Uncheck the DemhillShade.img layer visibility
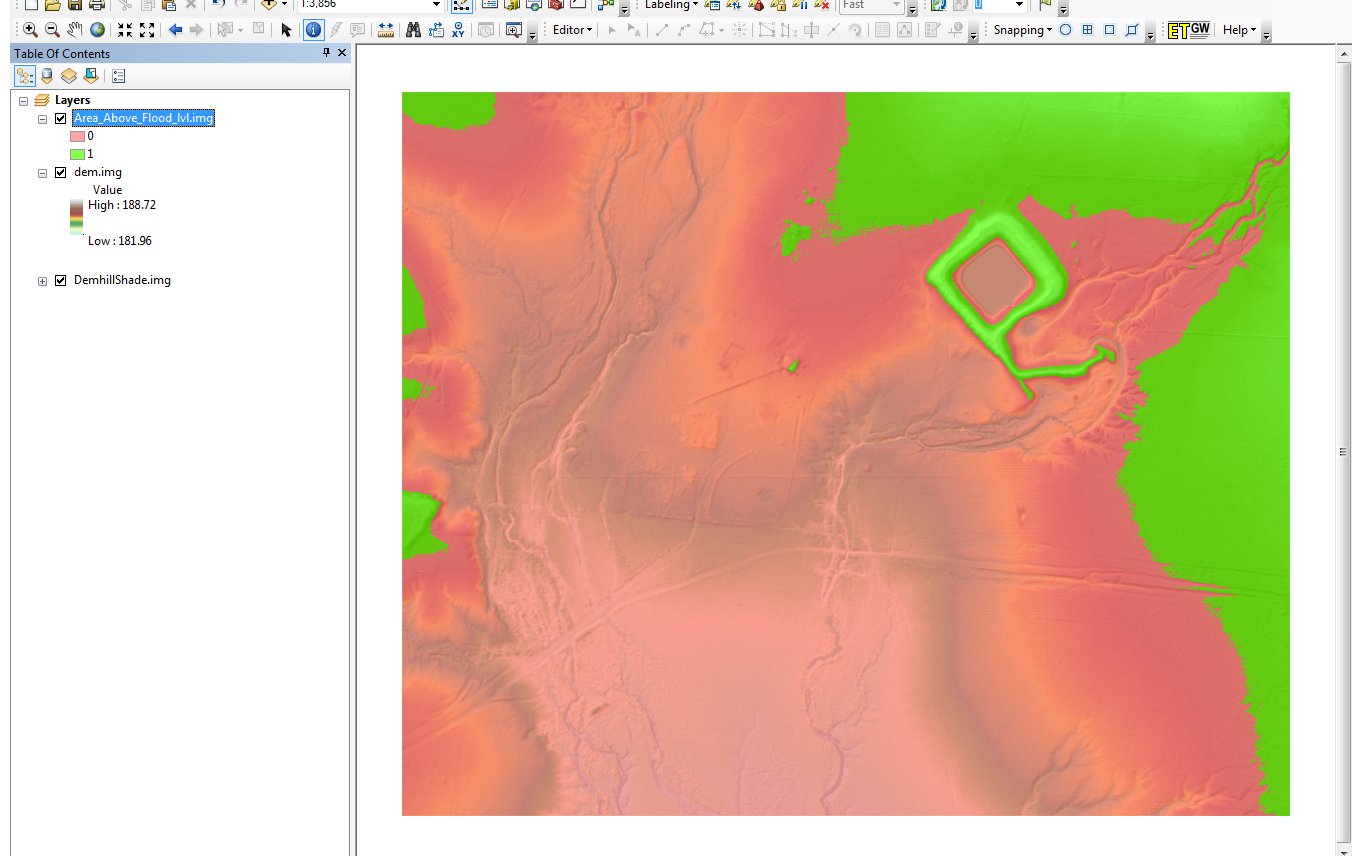The height and width of the screenshot is (856, 1352). [x=60, y=280]
